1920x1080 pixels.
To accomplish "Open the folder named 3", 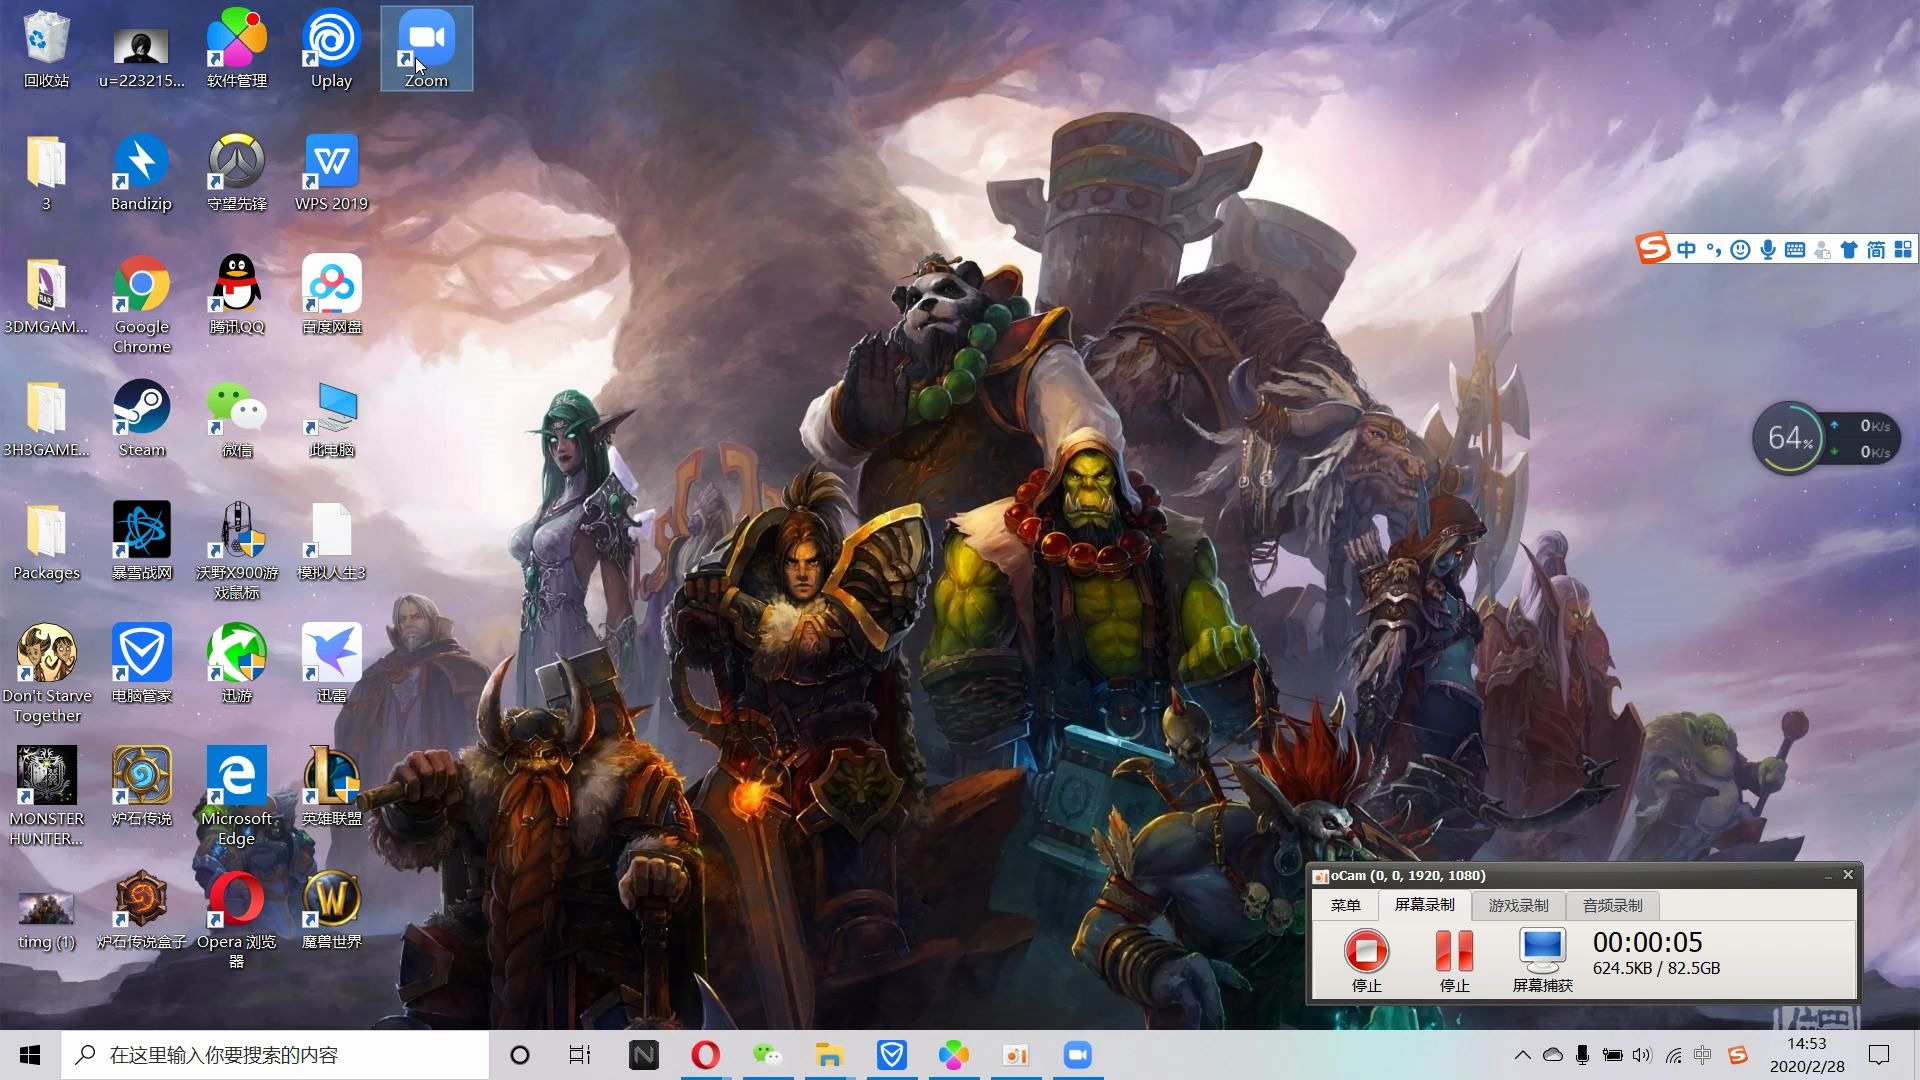I will tap(46, 172).
